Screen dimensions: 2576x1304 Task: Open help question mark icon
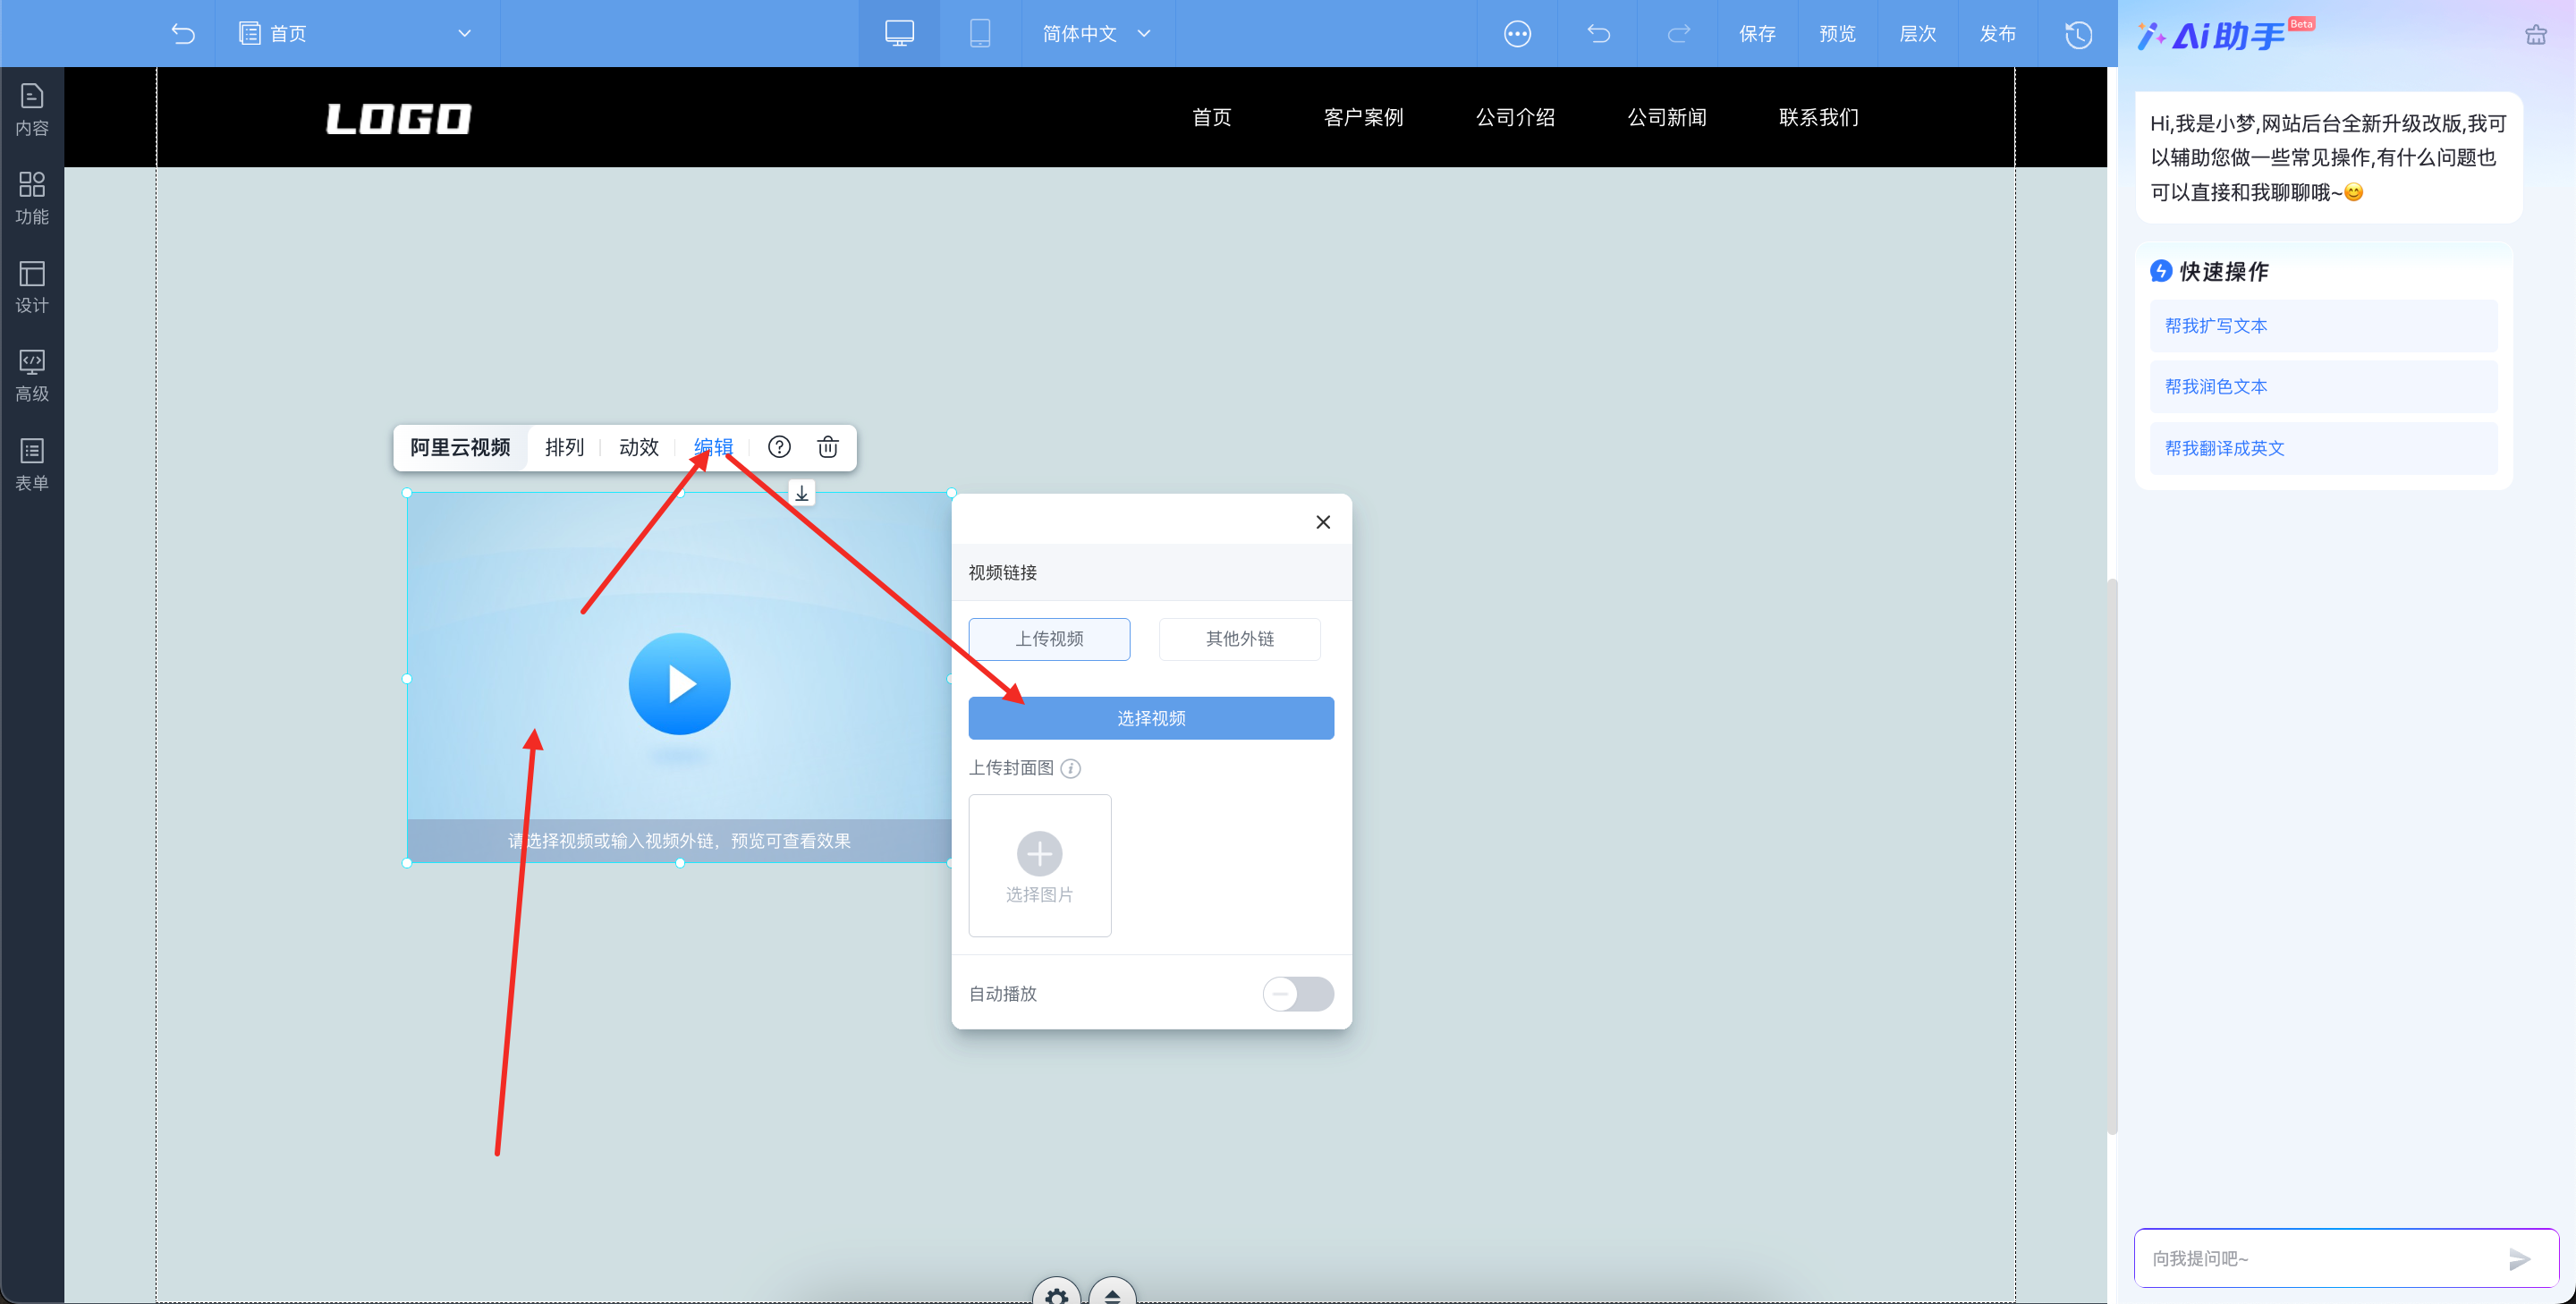pos(779,447)
